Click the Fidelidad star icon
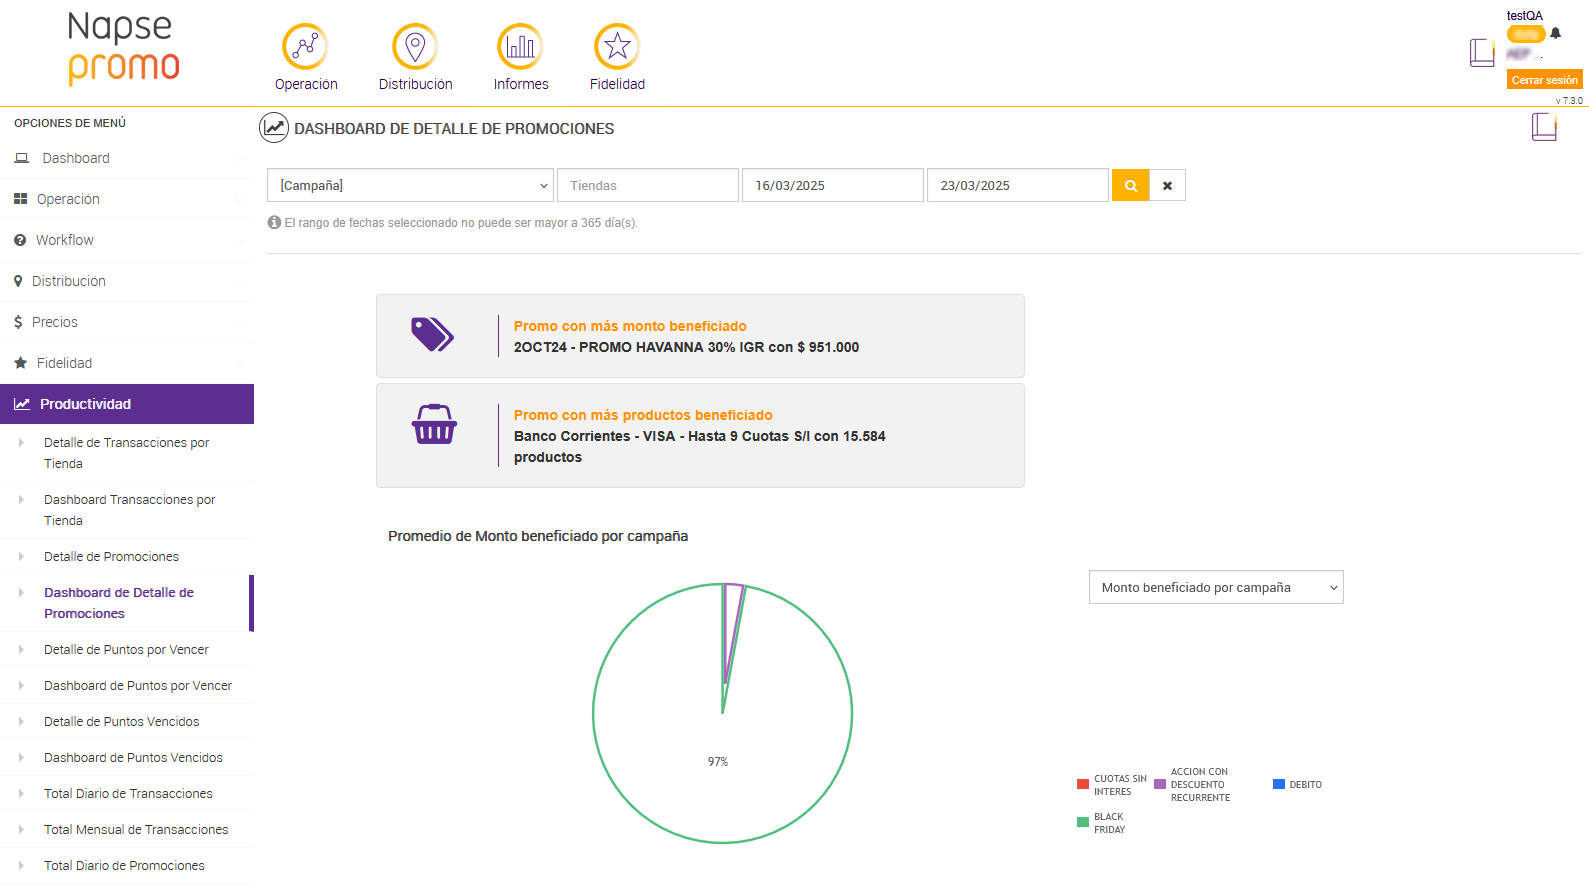The image size is (1589, 887). click(x=617, y=47)
